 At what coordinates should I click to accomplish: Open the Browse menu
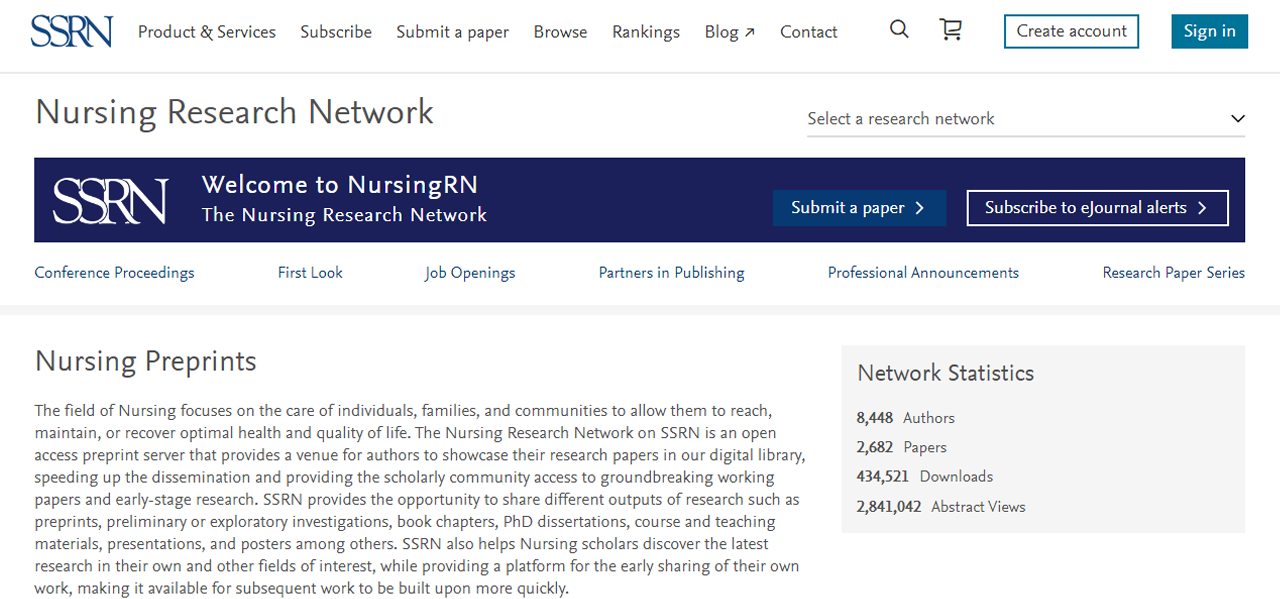click(560, 32)
